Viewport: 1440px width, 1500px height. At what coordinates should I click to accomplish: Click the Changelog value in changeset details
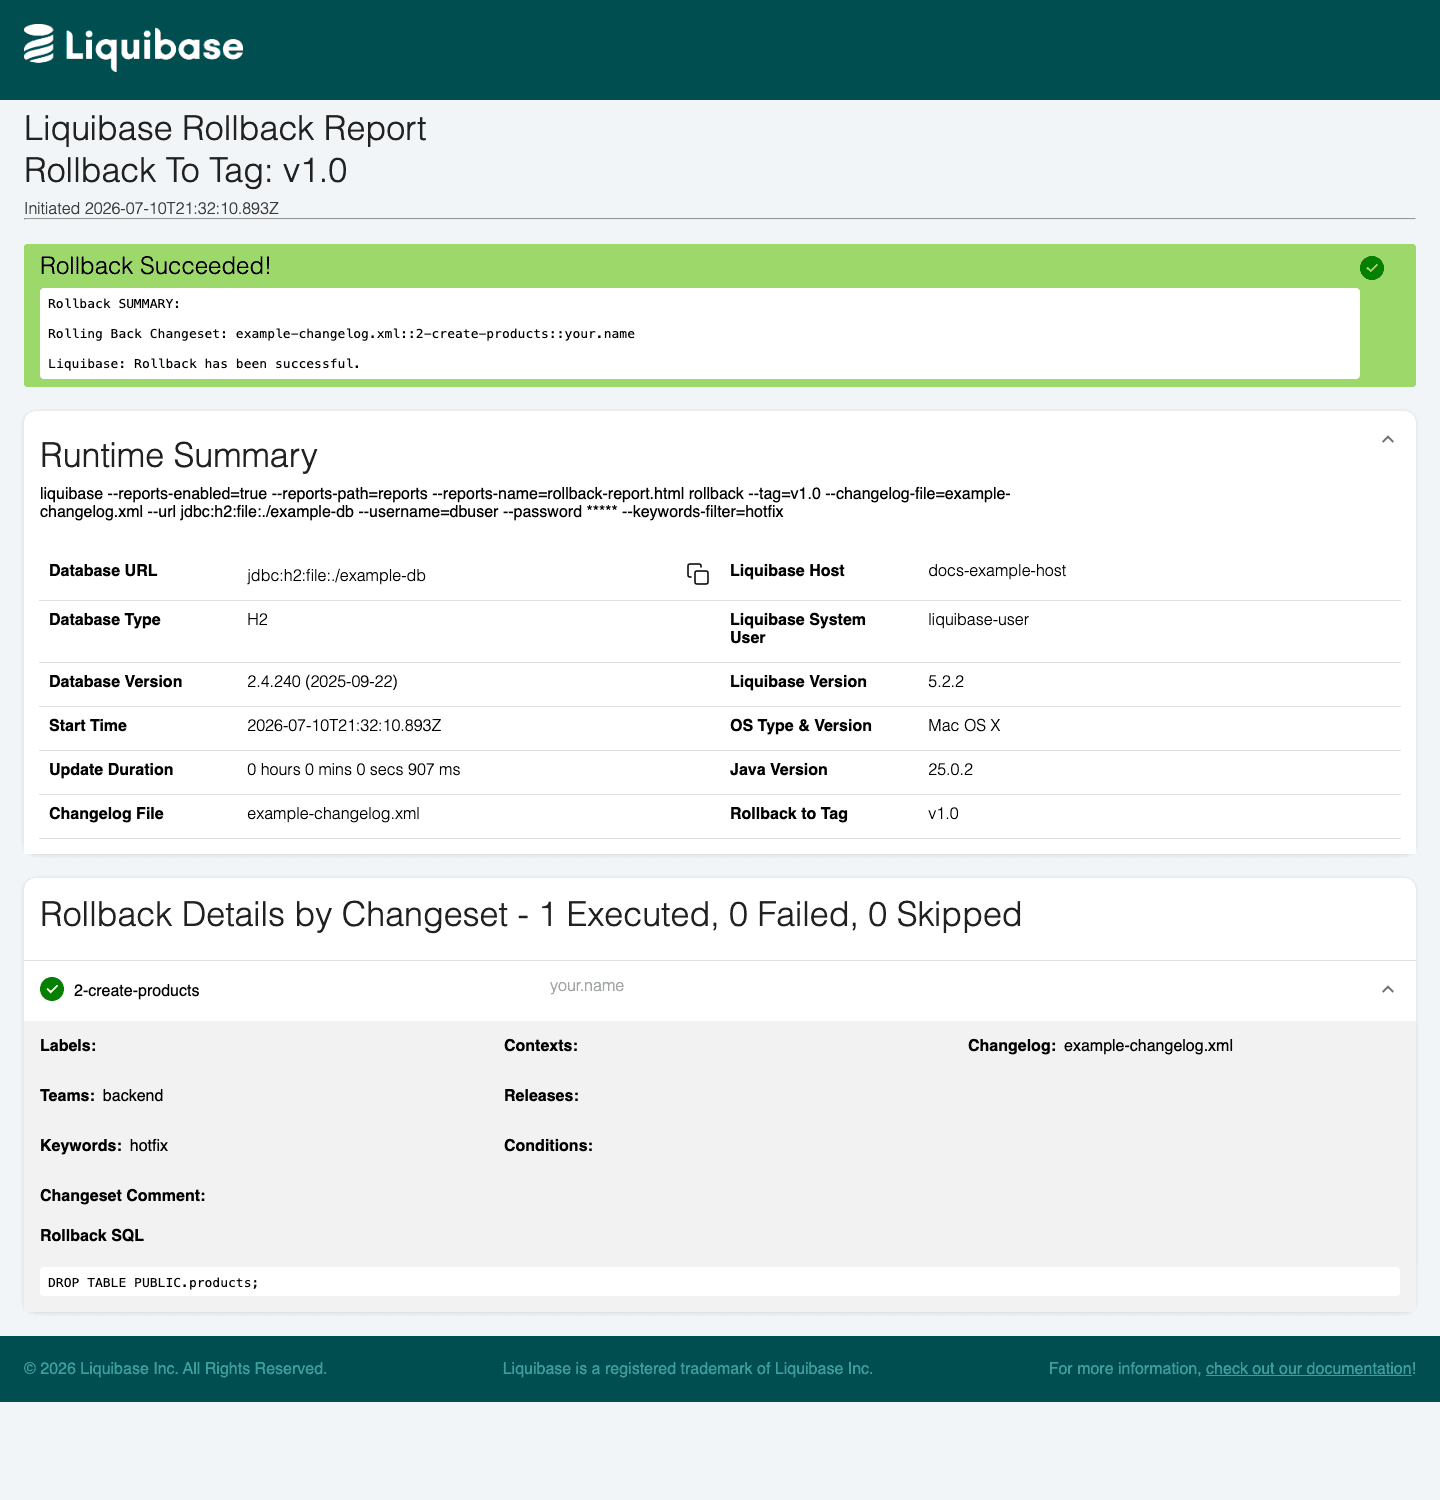[1148, 1046]
